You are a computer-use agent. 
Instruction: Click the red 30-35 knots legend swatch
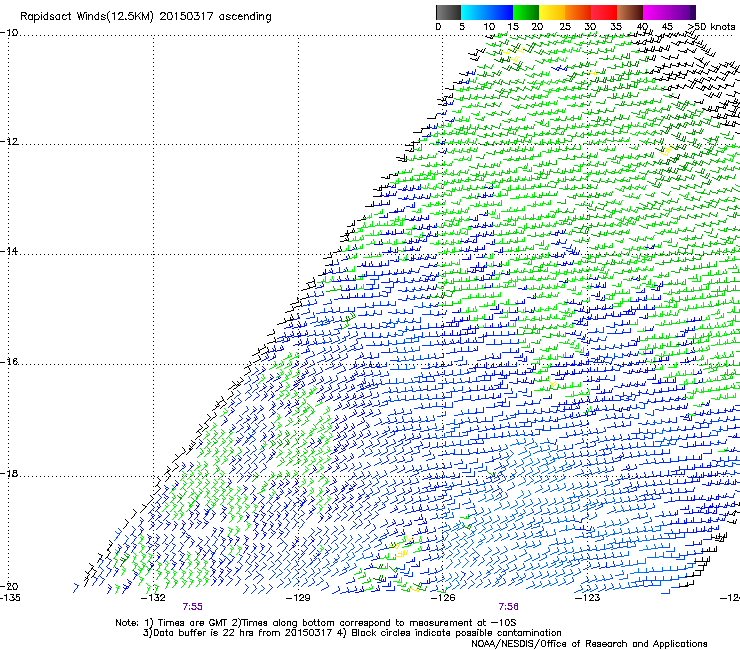pyautogui.click(x=604, y=12)
